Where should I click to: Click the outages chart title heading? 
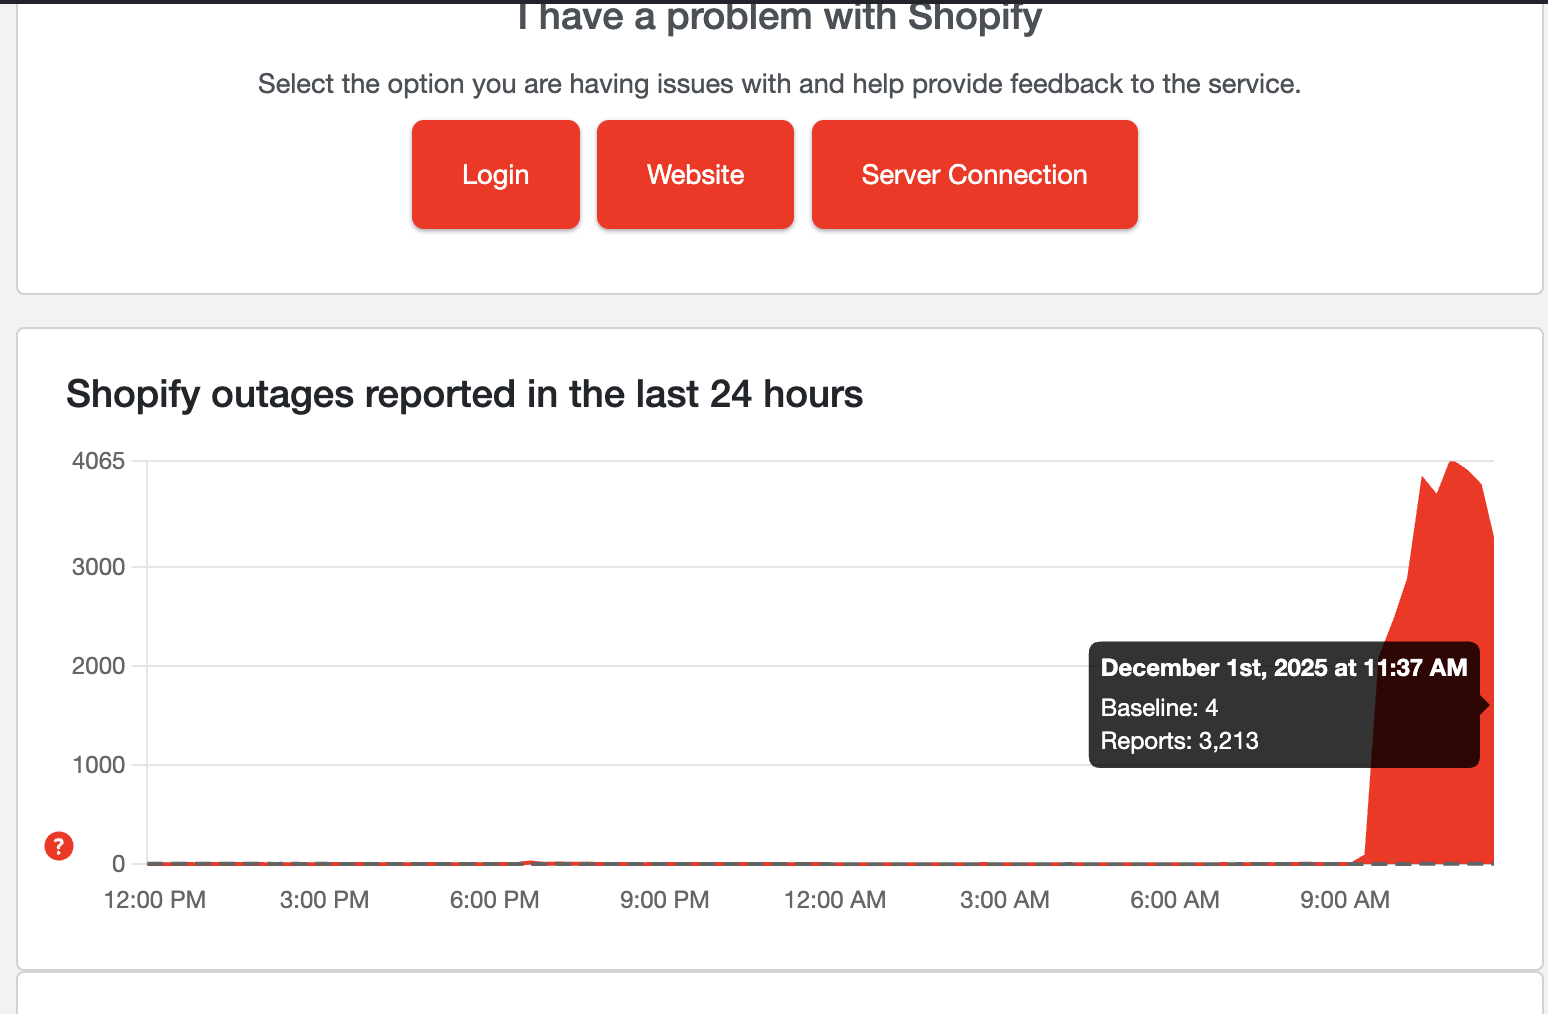[x=464, y=394]
